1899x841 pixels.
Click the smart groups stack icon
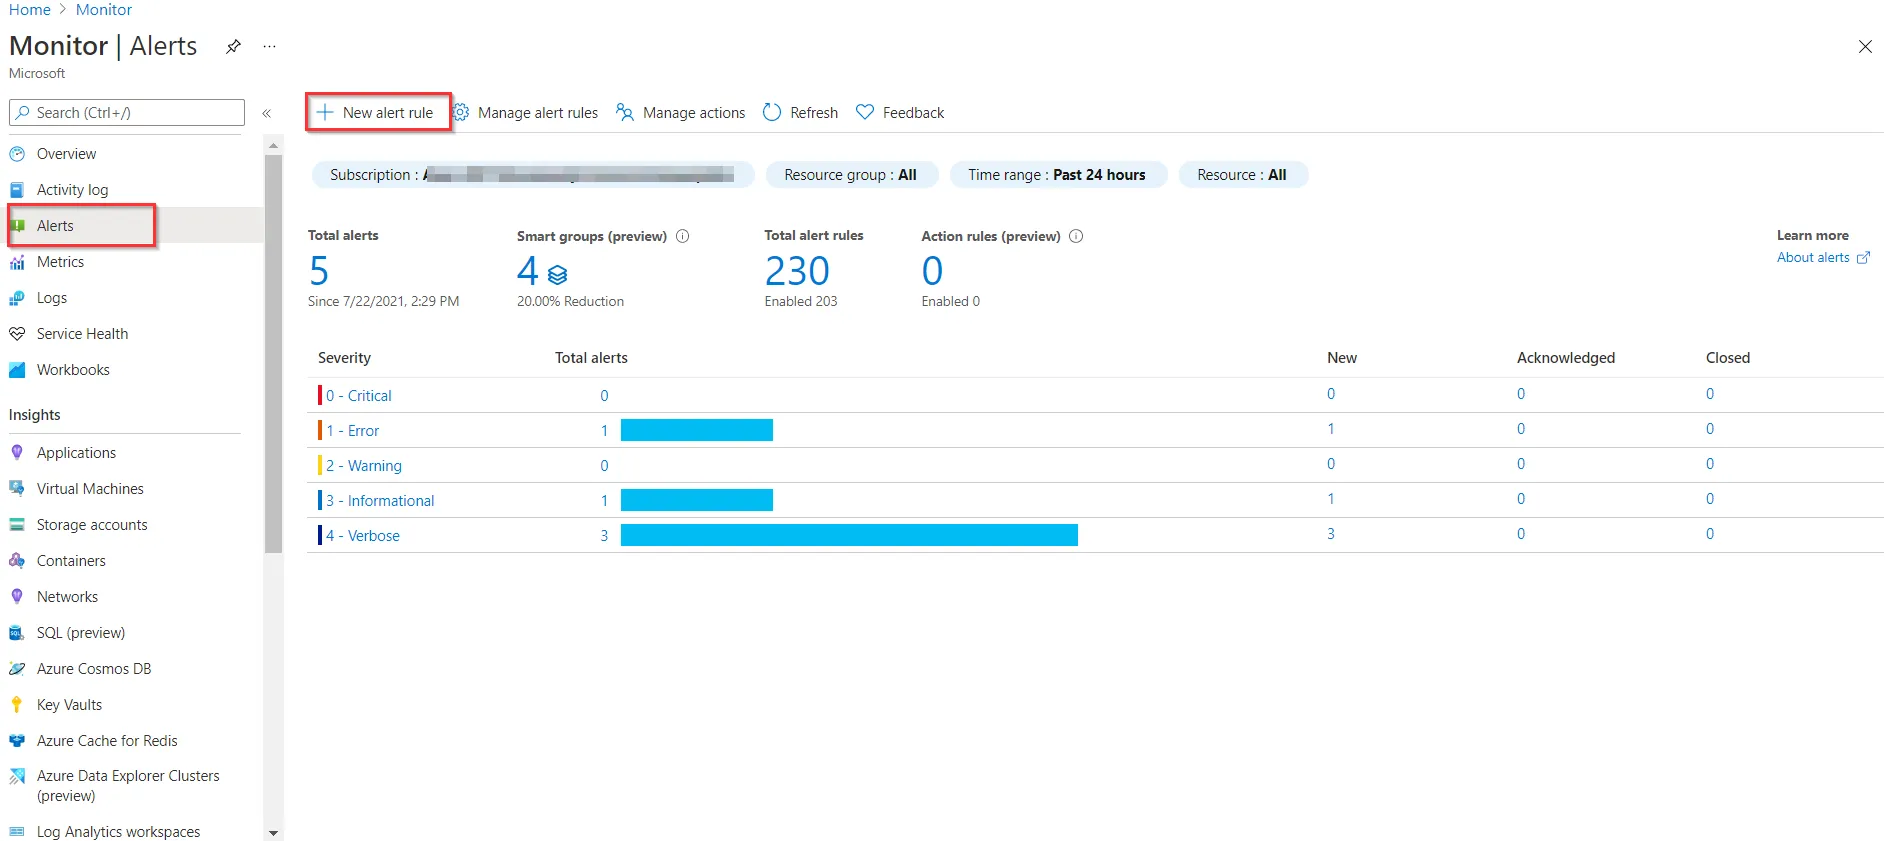[x=558, y=274]
